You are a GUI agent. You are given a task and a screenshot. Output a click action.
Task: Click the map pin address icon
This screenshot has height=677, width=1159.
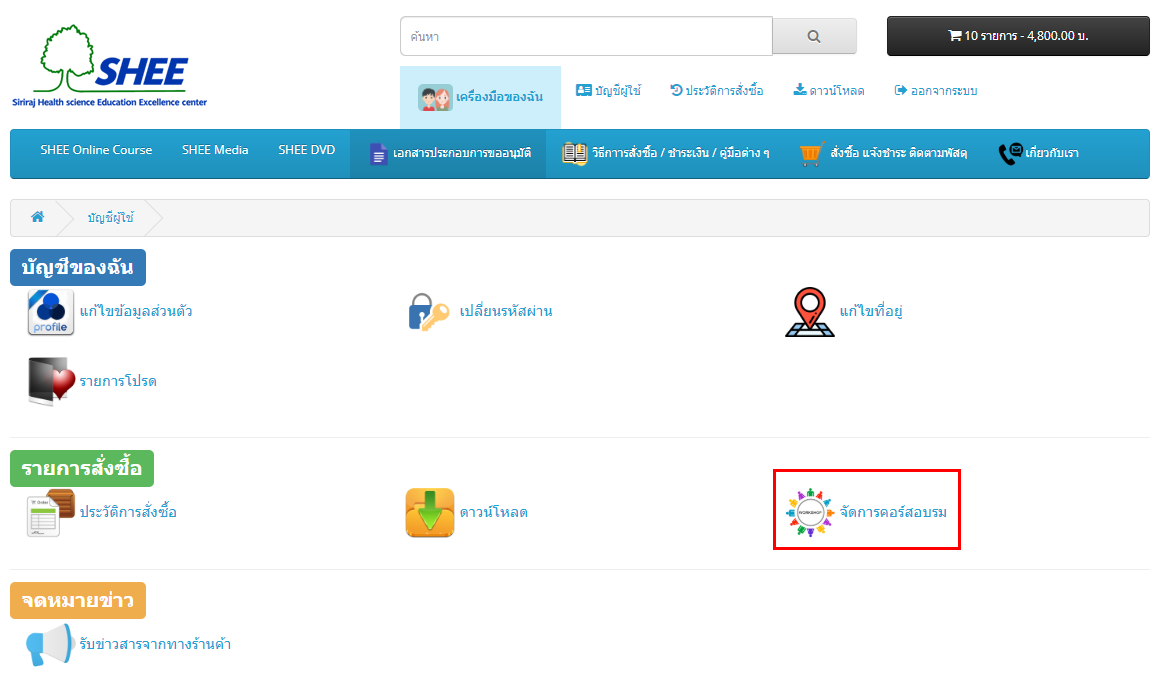click(x=809, y=312)
